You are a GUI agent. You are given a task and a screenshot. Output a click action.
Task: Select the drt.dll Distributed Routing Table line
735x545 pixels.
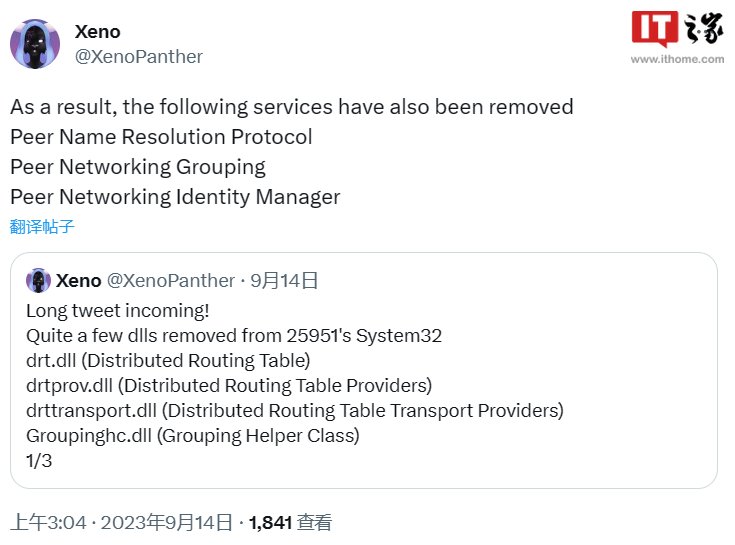[x=168, y=360]
